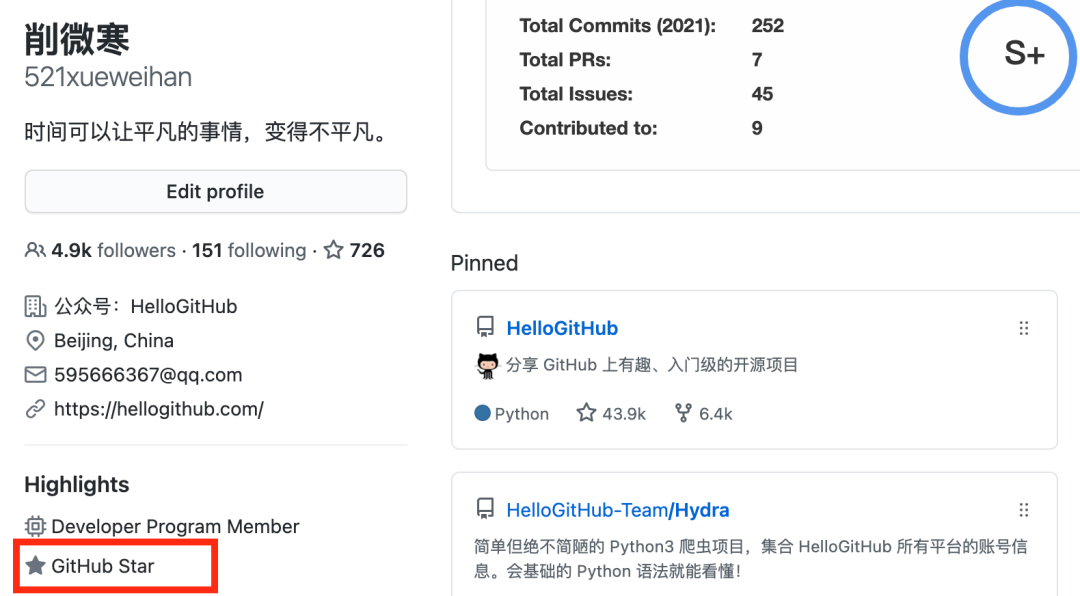Click the link chain icon
Image resolution: width=1080 pixels, height=596 pixels.
pos(35,409)
